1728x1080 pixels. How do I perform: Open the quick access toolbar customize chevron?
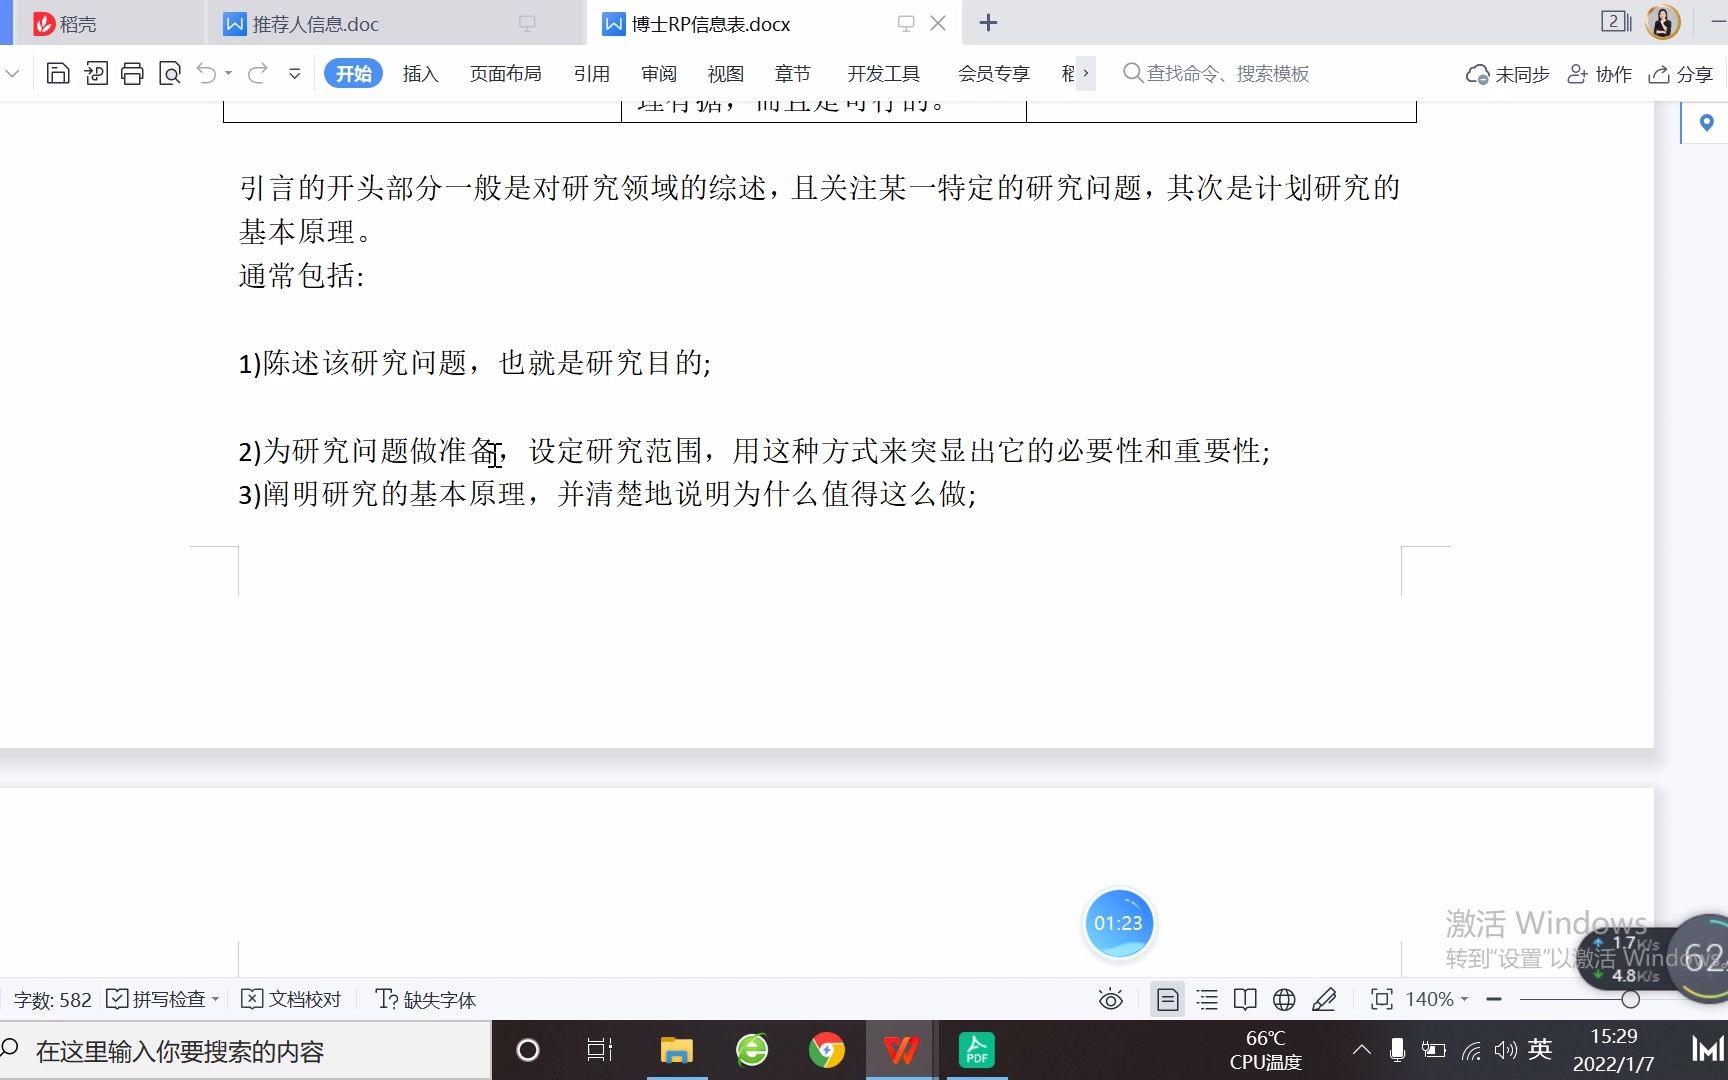[294, 73]
